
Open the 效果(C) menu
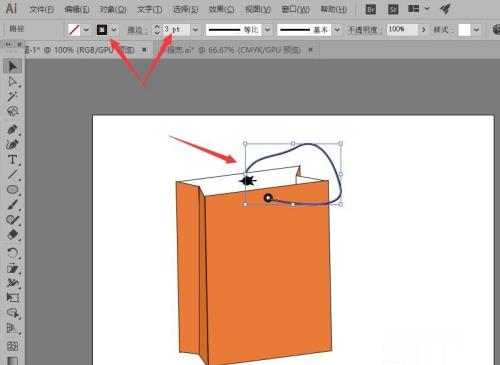(x=221, y=9)
